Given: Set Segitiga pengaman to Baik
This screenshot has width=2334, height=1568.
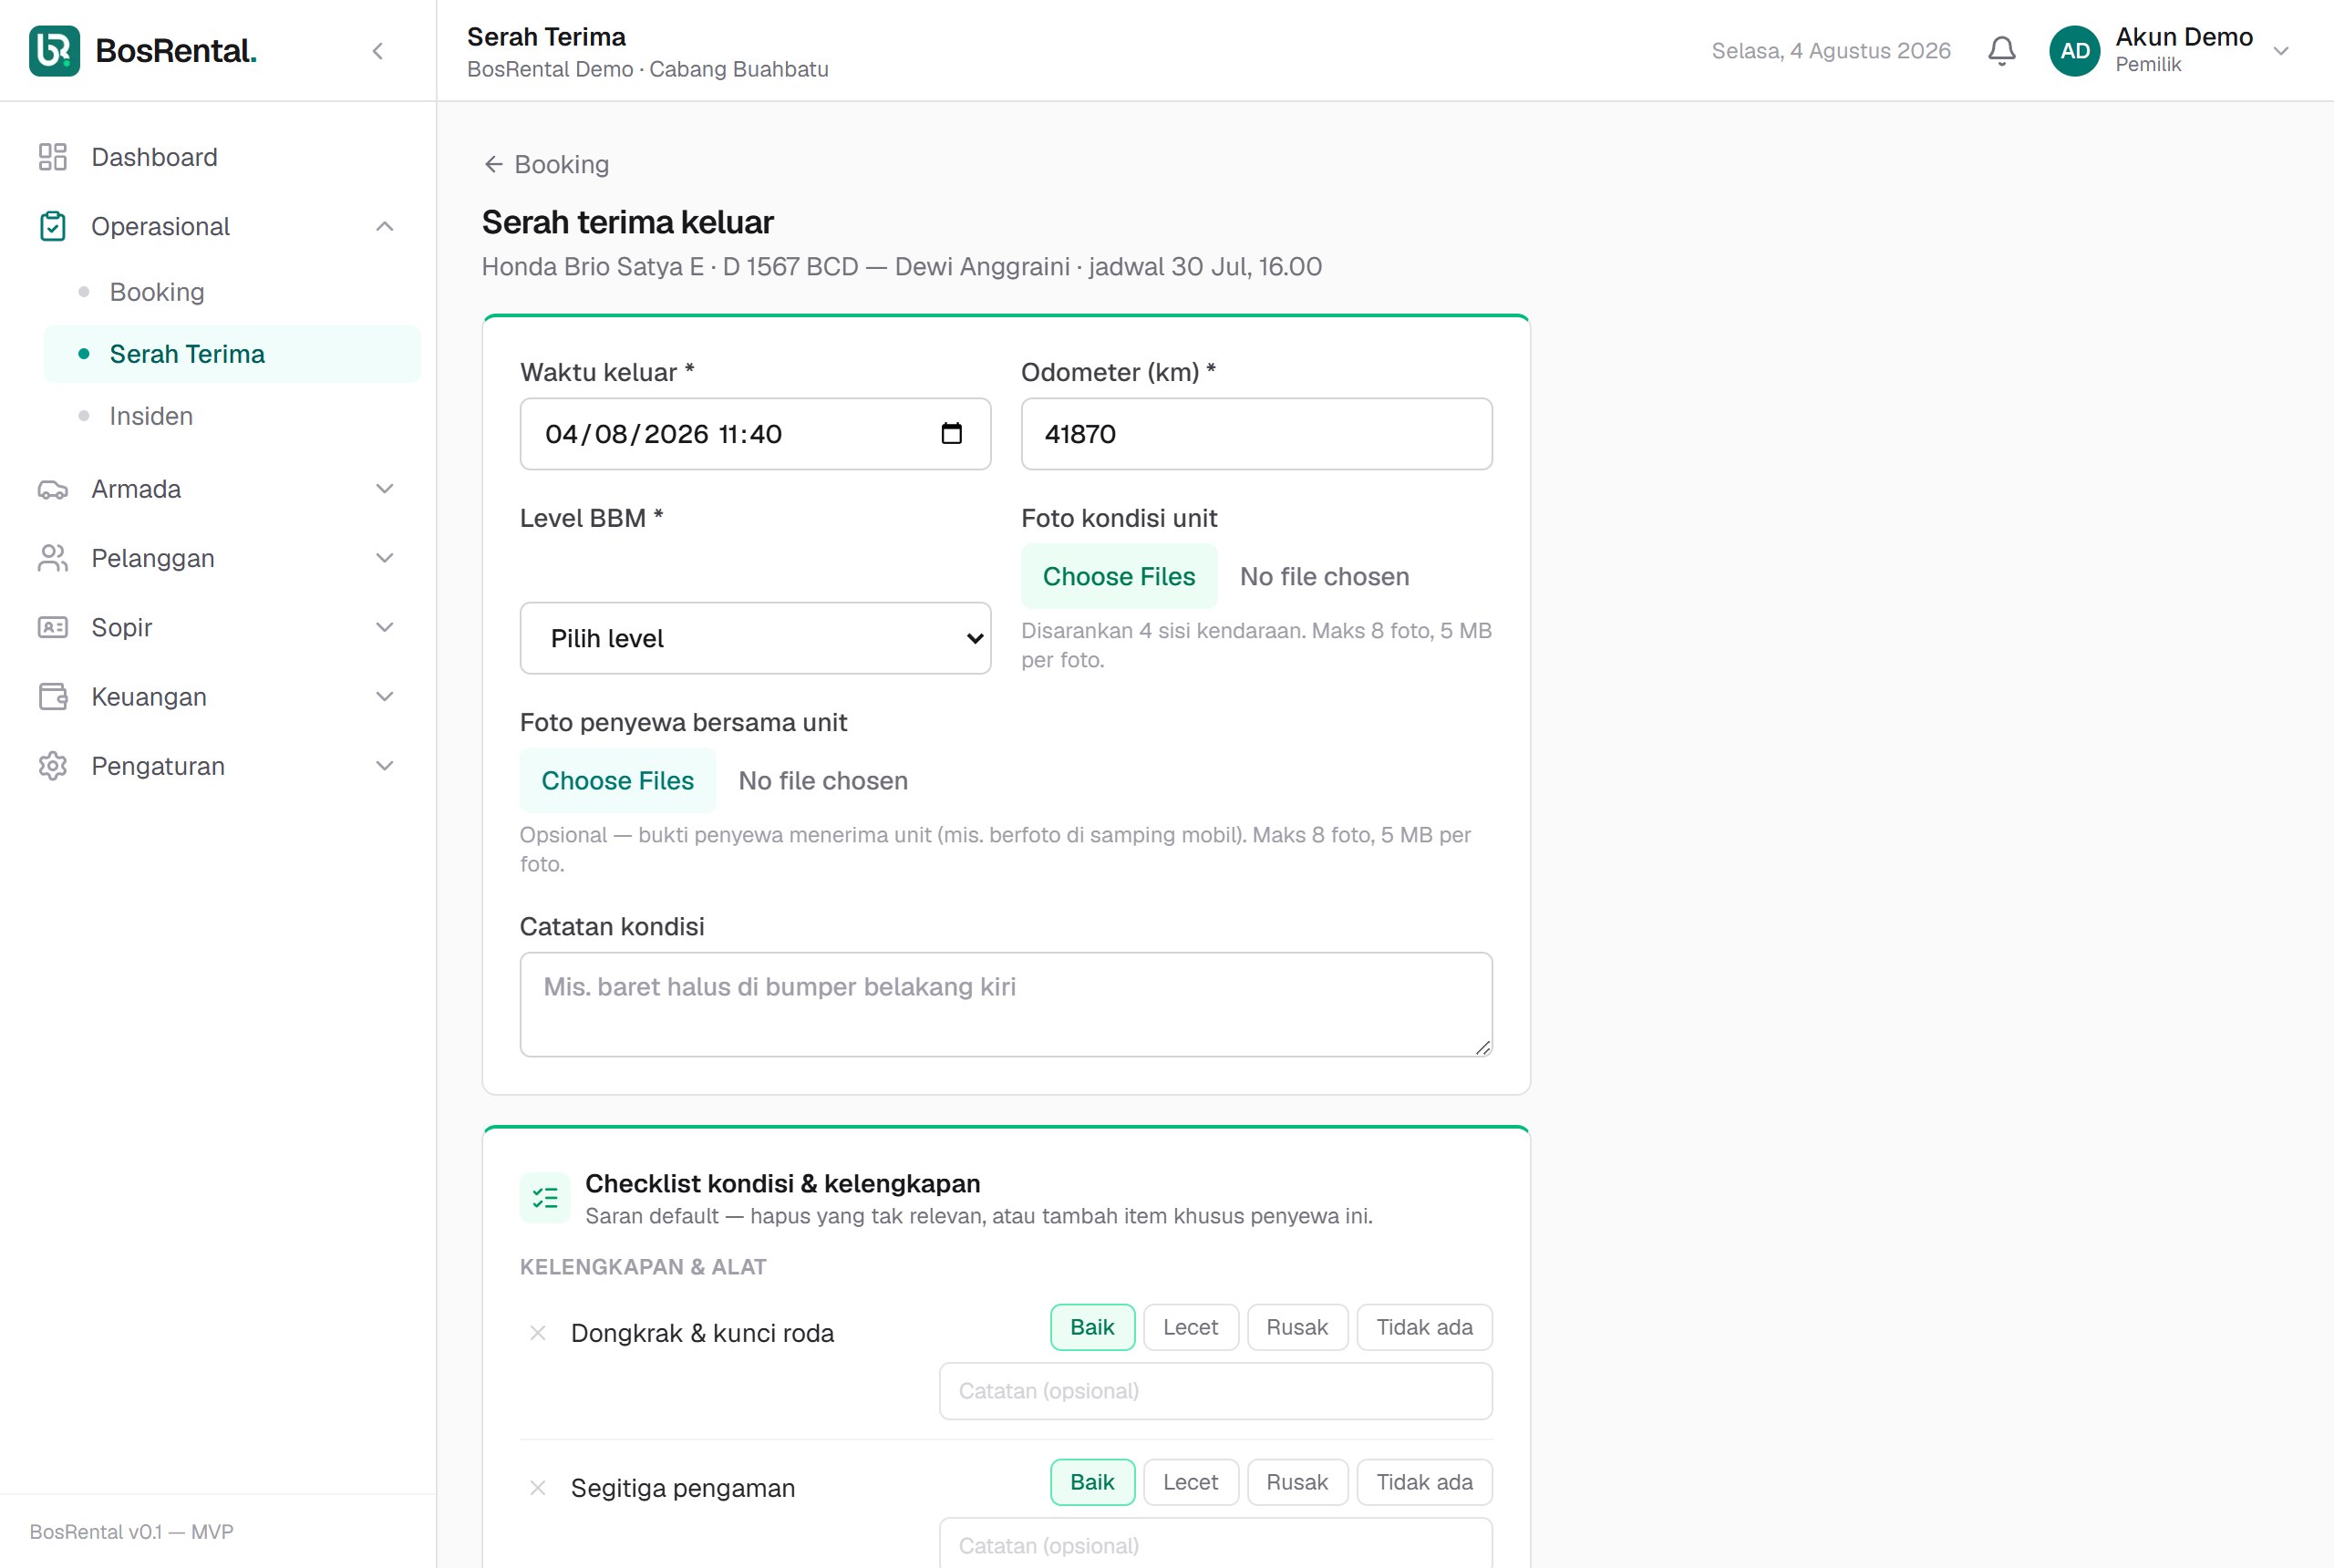Looking at the screenshot, I should [x=1092, y=1482].
